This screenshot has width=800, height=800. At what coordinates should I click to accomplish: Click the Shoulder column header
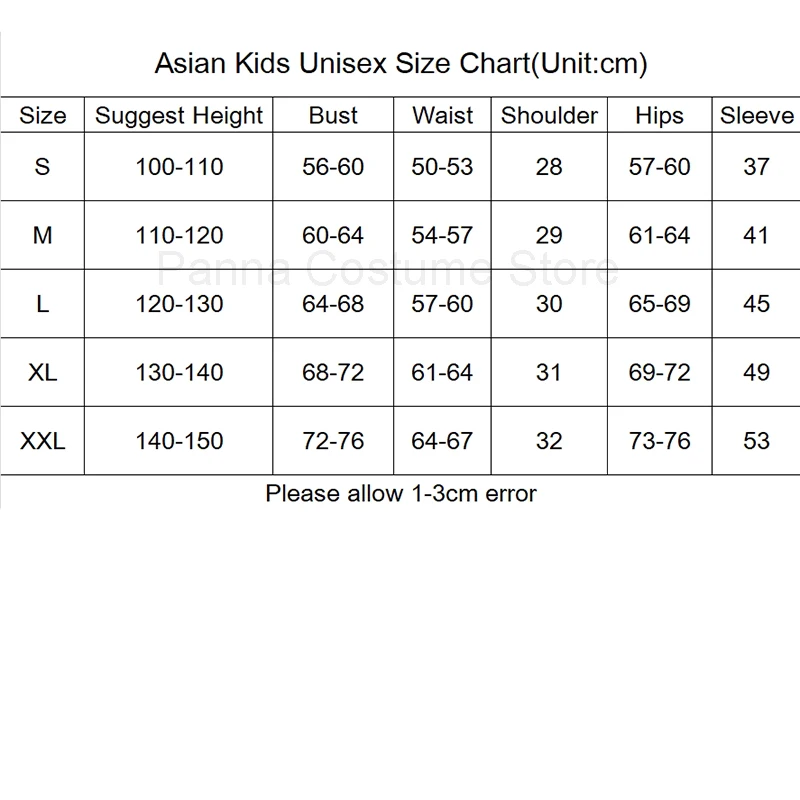coord(549,115)
